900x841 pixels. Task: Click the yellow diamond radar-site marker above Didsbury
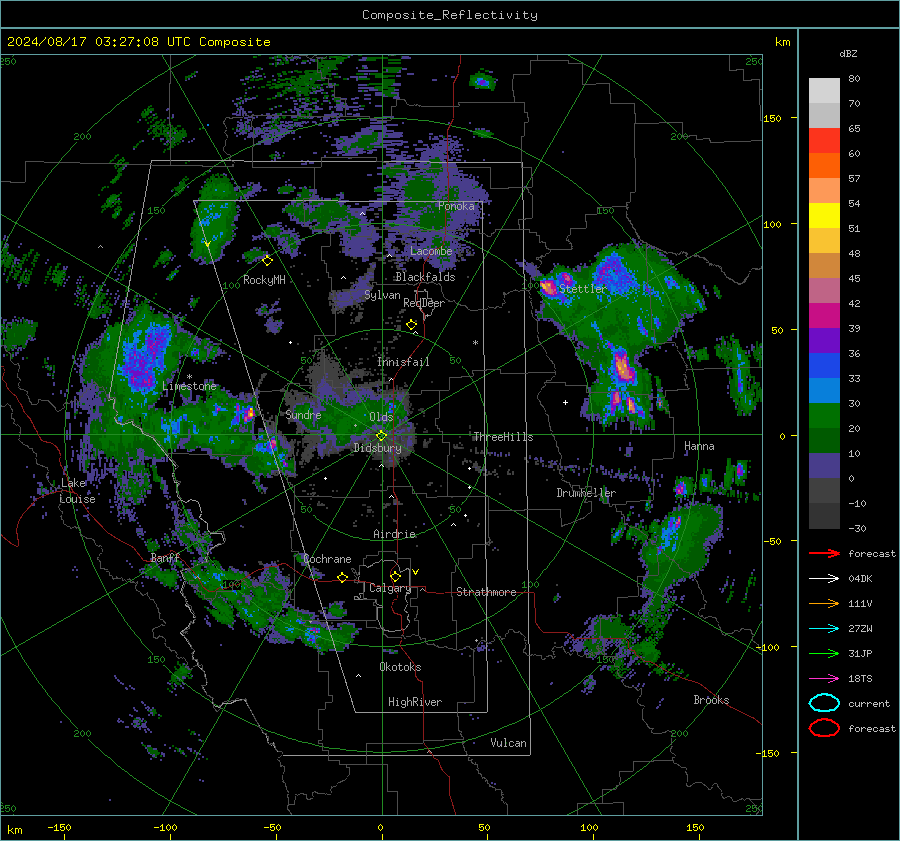coord(381,436)
